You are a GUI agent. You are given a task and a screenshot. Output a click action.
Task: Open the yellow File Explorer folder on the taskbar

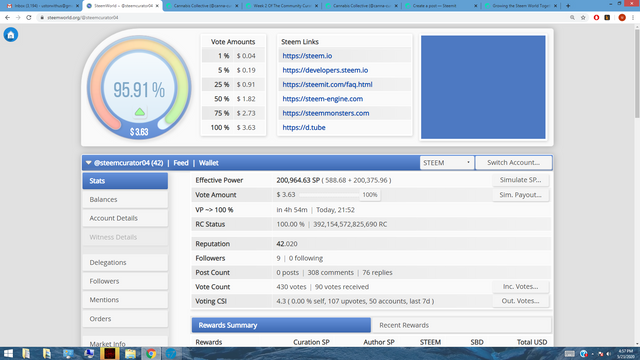(130, 353)
